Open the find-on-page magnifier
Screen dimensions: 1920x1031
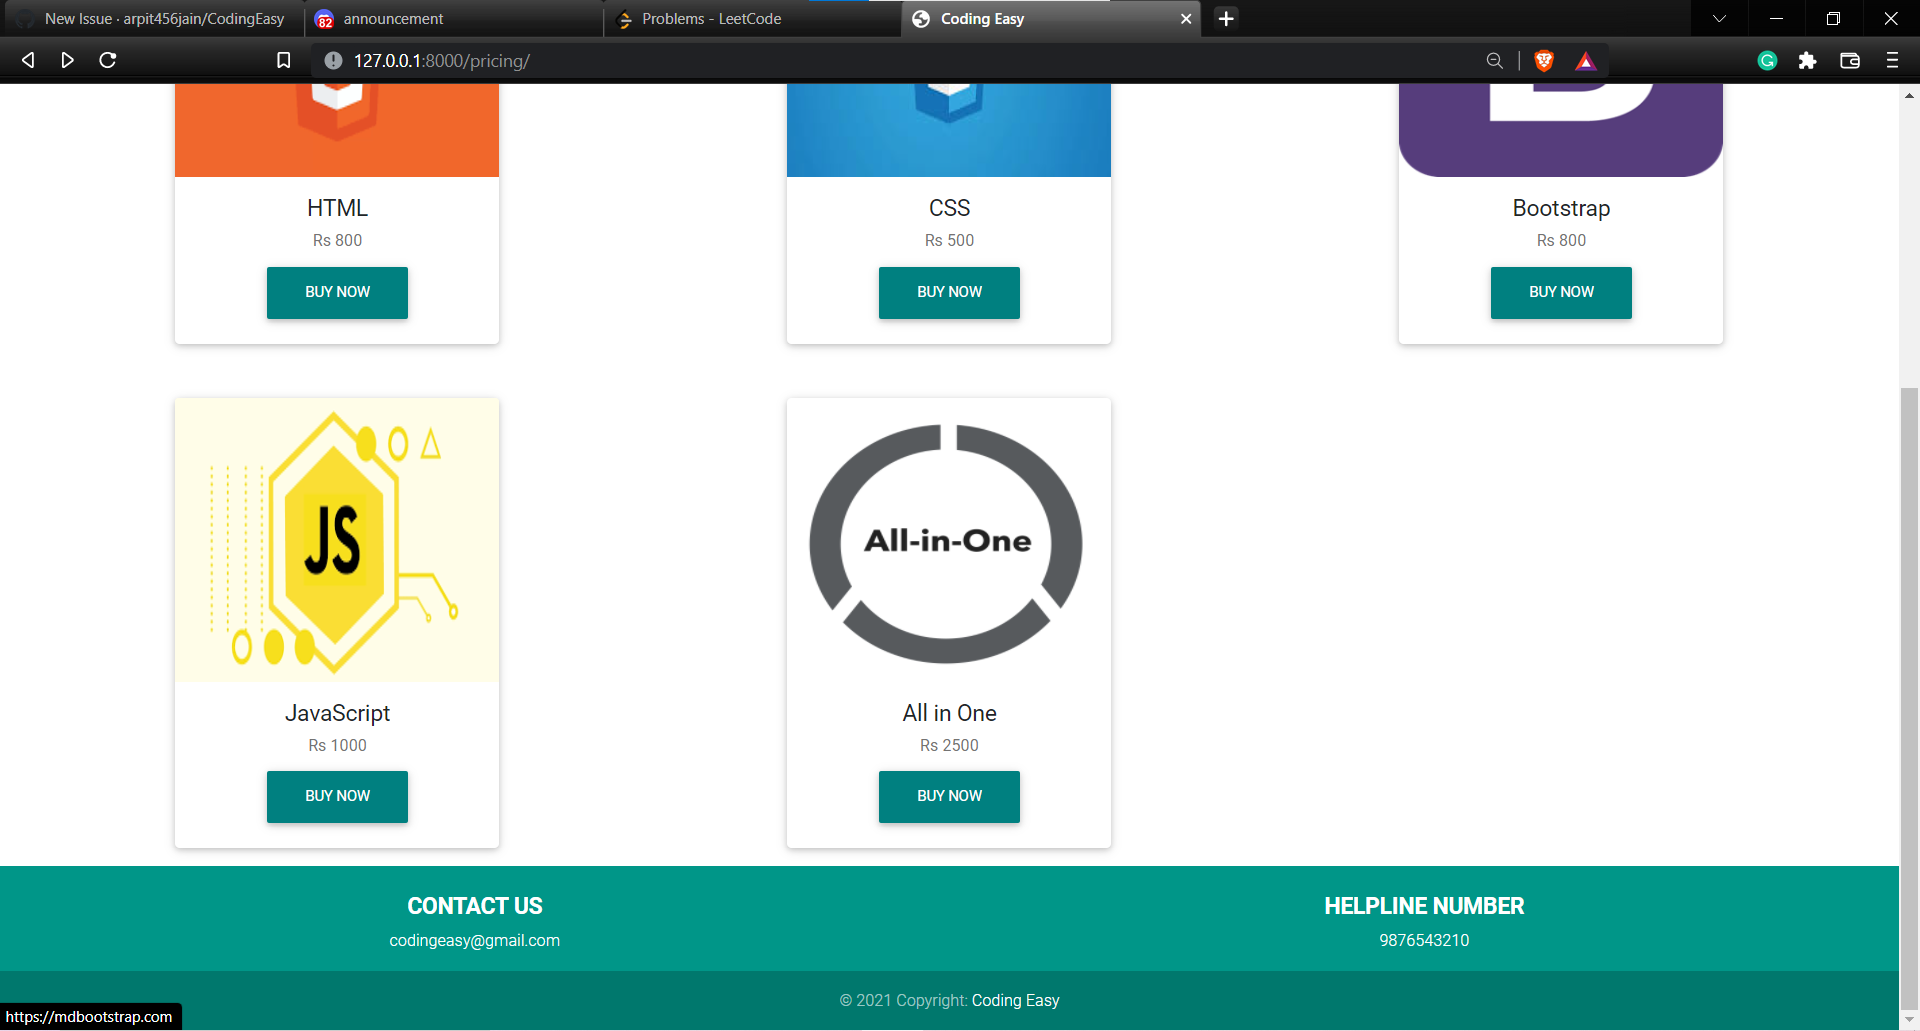[1494, 60]
